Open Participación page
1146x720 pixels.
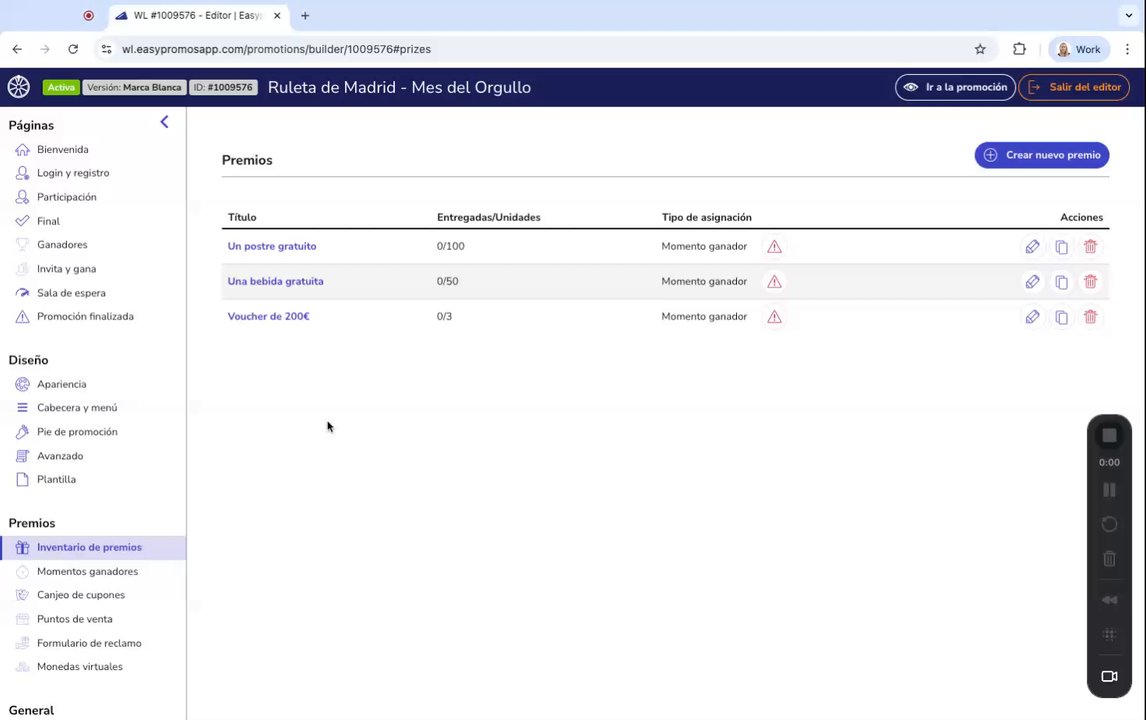click(67, 197)
